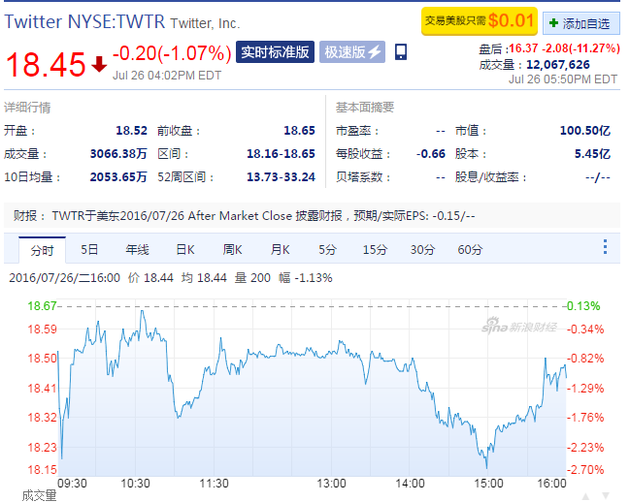Click the 详细行情 section heading
Viewport: 630px width, 502px height.
point(27,107)
